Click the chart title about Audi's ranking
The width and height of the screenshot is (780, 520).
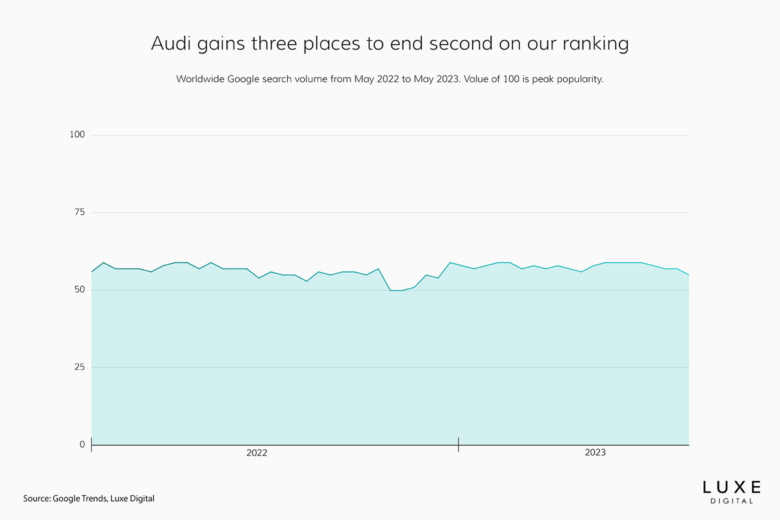[x=390, y=44]
